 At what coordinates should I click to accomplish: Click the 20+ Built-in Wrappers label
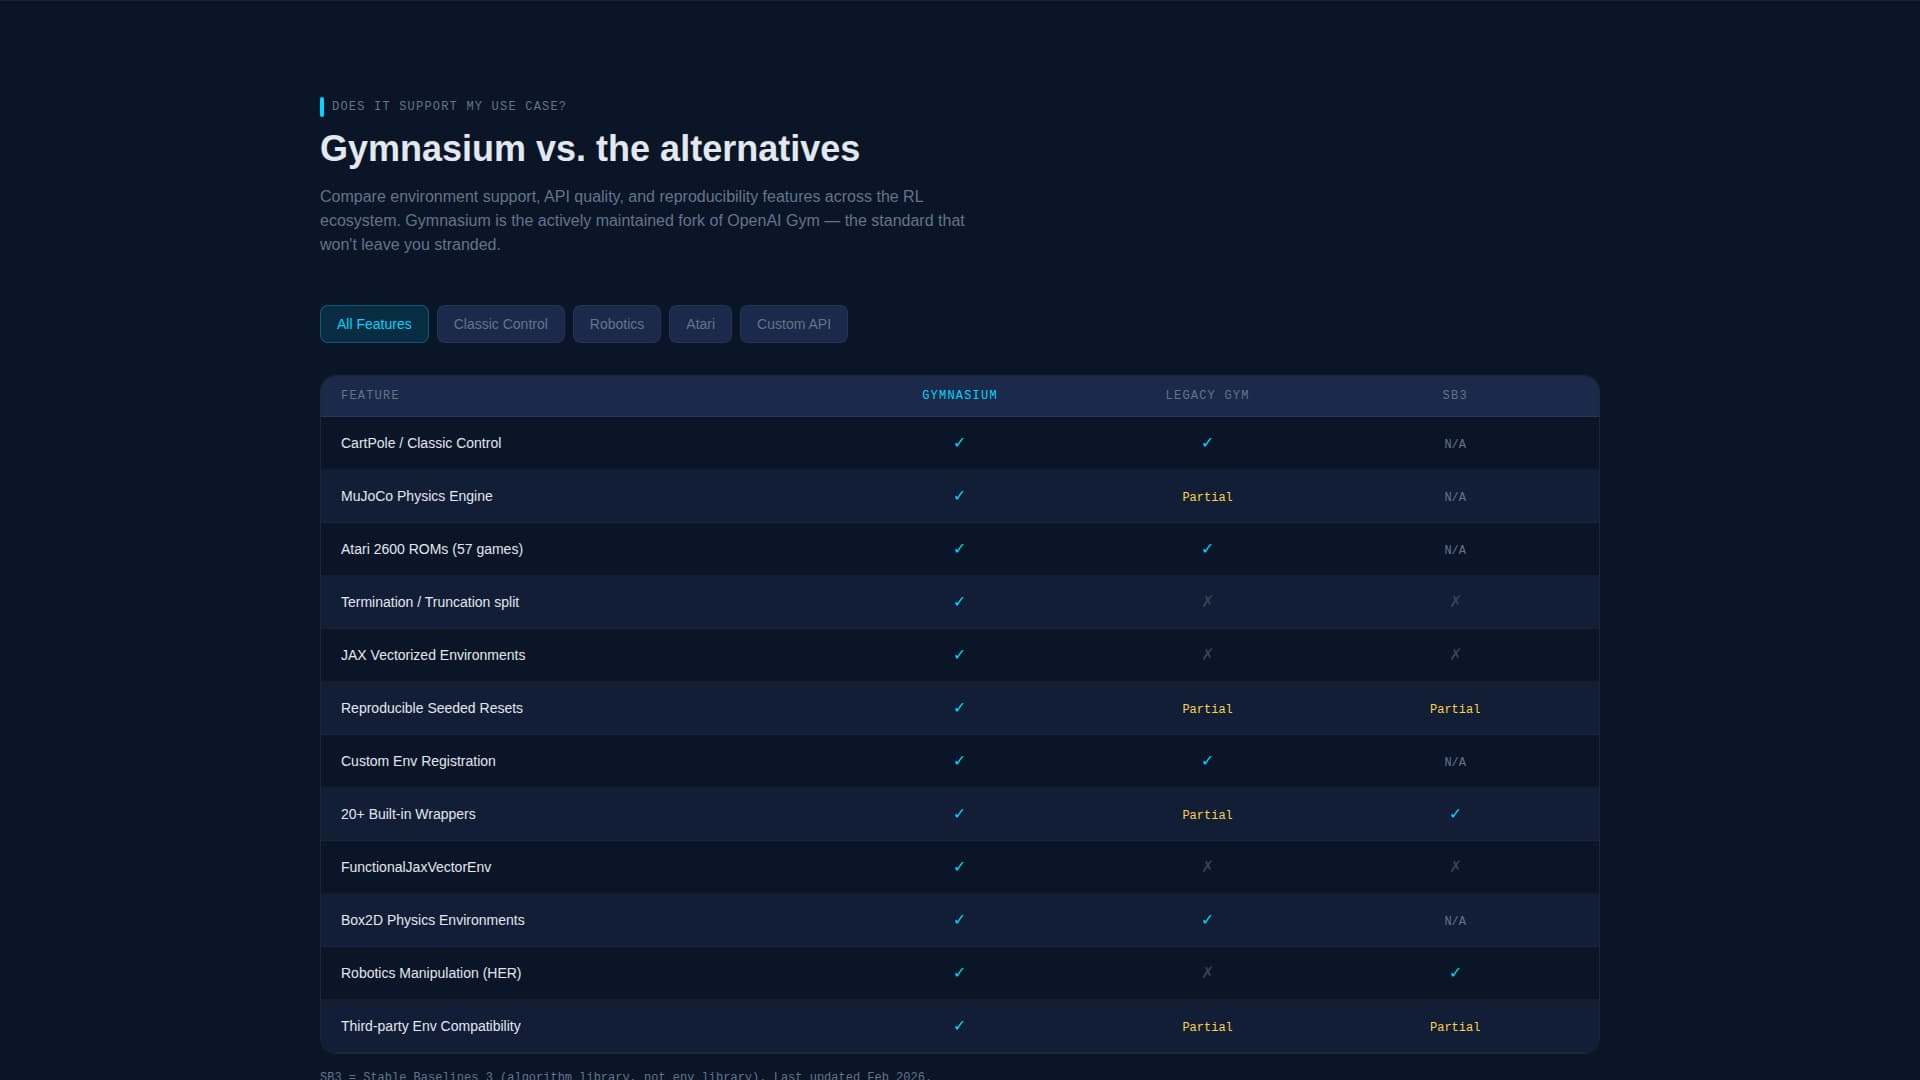click(x=408, y=814)
